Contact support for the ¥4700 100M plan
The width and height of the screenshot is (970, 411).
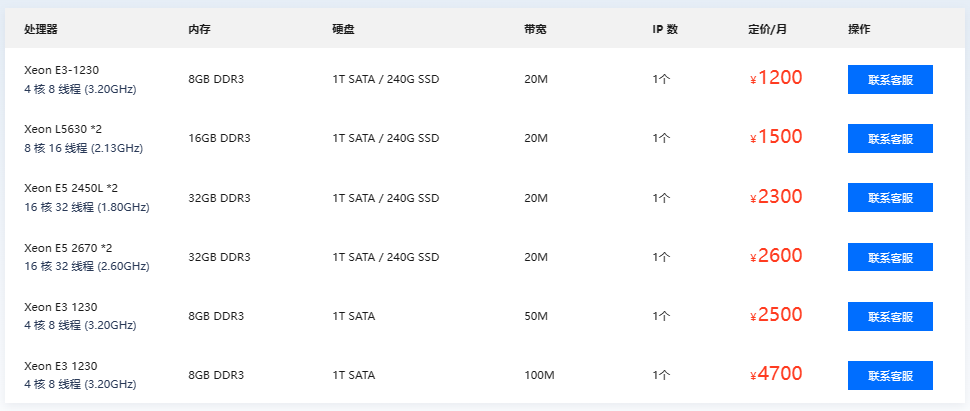pyautogui.click(x=890, y=375)
